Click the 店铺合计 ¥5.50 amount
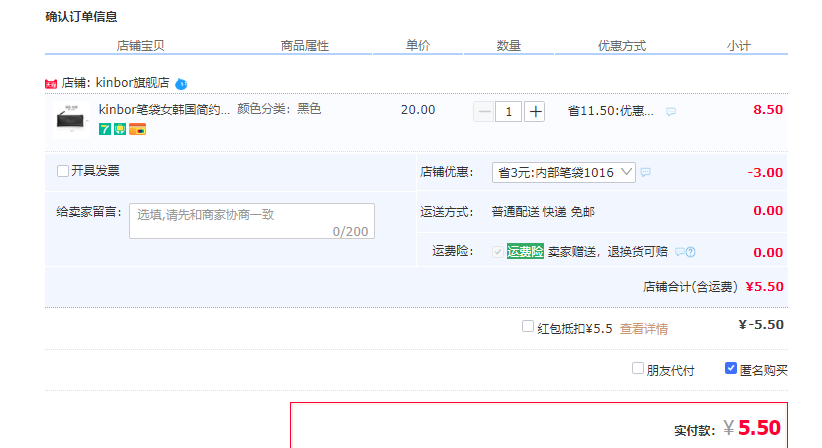The width and height of the screenshot is (822, 448). click(765, 287)
